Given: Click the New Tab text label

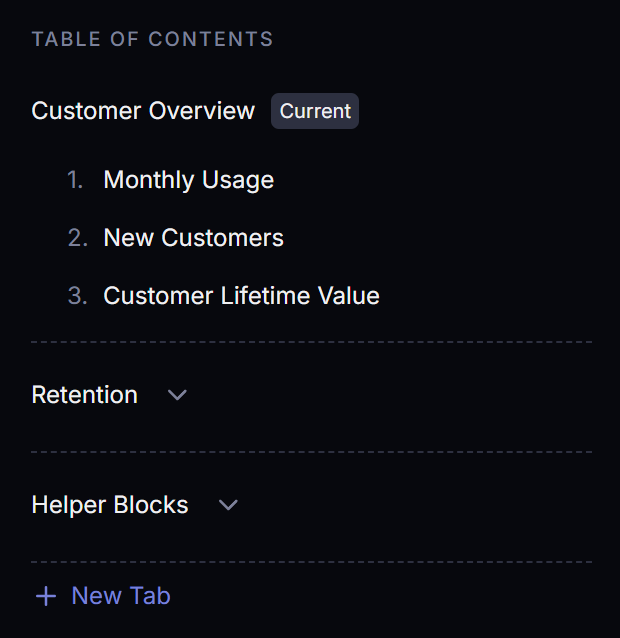Looking at the screenshot, I should 121,596.
